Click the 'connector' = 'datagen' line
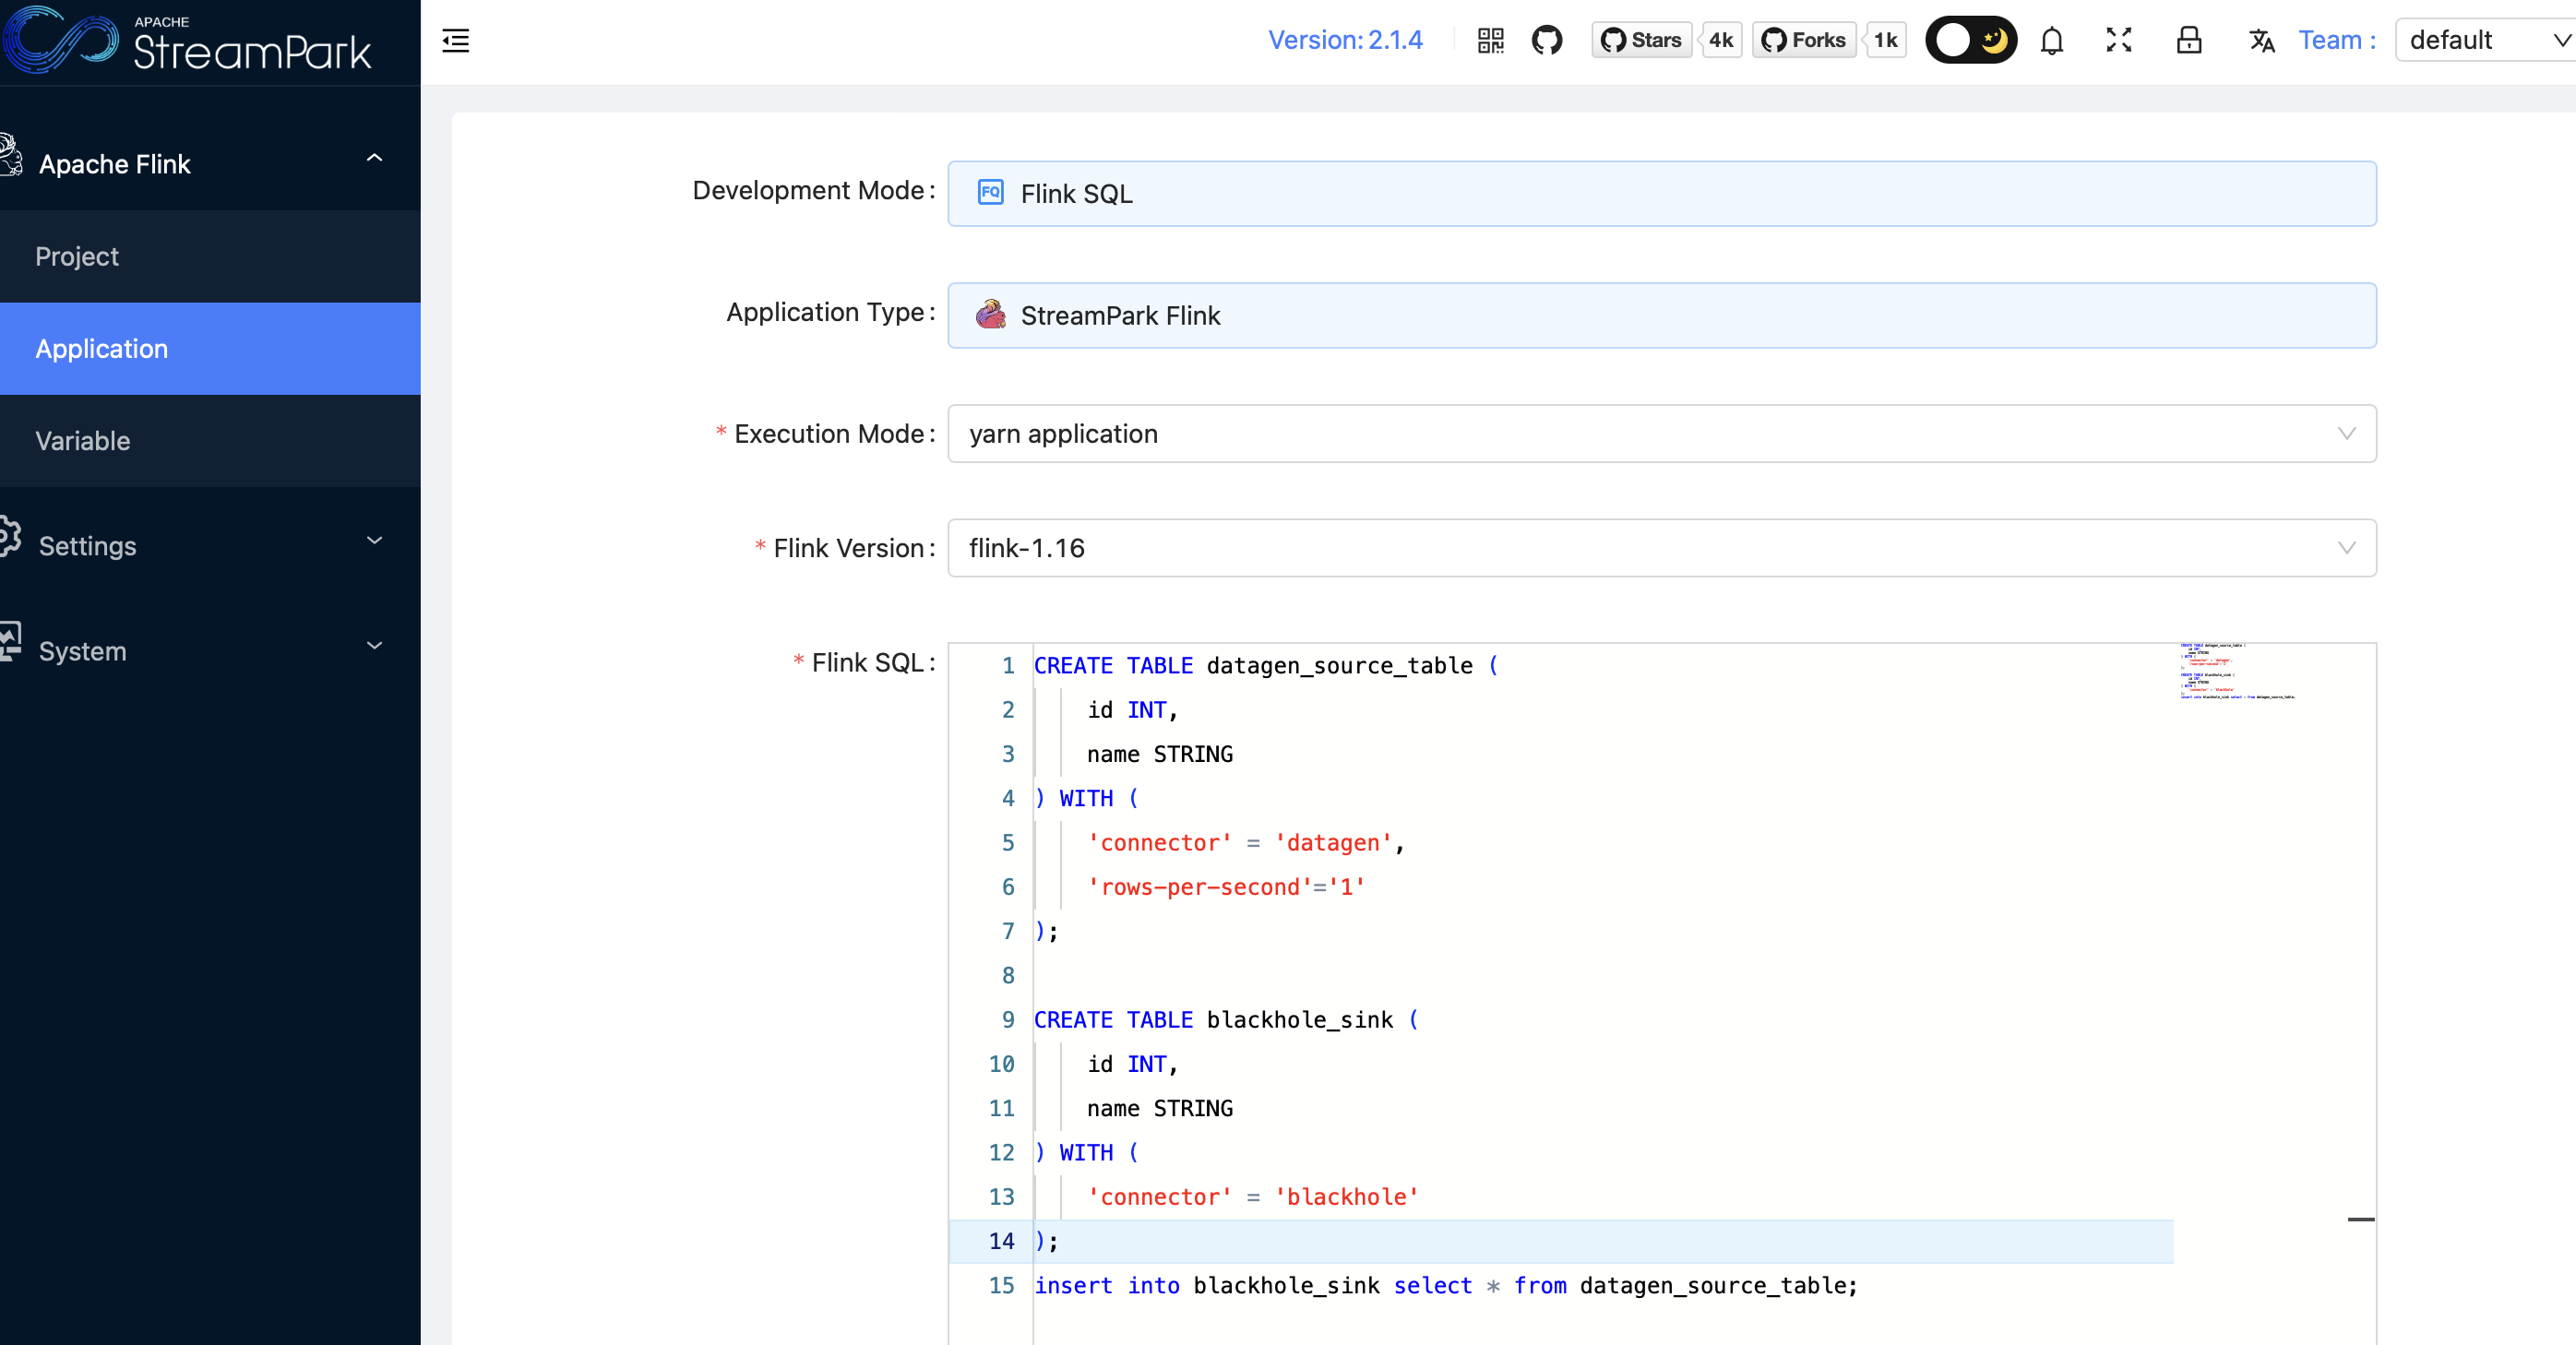The width and height of the screenshot is (2576, 1345). pyautogui.click(x=1246, y=843)
